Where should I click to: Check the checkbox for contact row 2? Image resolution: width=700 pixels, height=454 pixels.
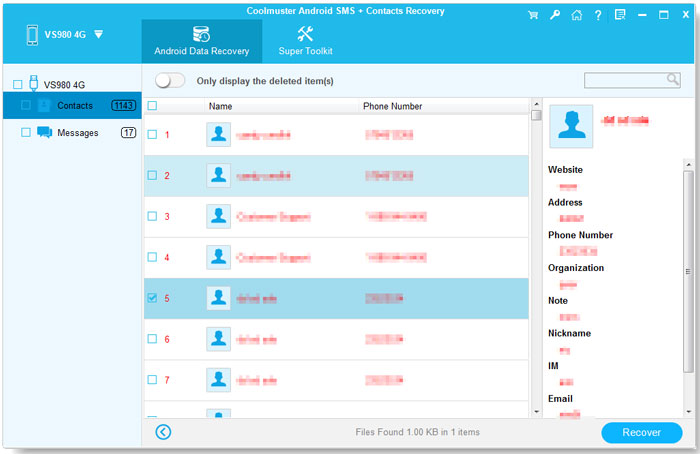[152, 175]
